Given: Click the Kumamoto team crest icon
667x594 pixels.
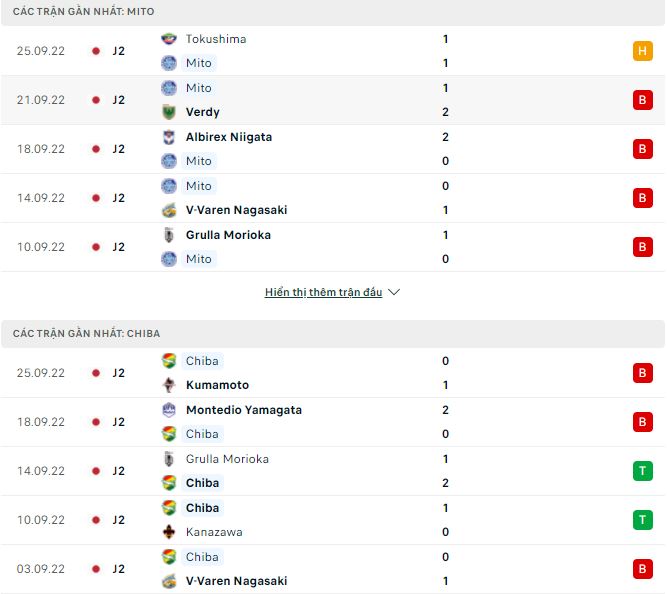Looking at the screenshot, I should pyautogui.click(x=169, y=385).
